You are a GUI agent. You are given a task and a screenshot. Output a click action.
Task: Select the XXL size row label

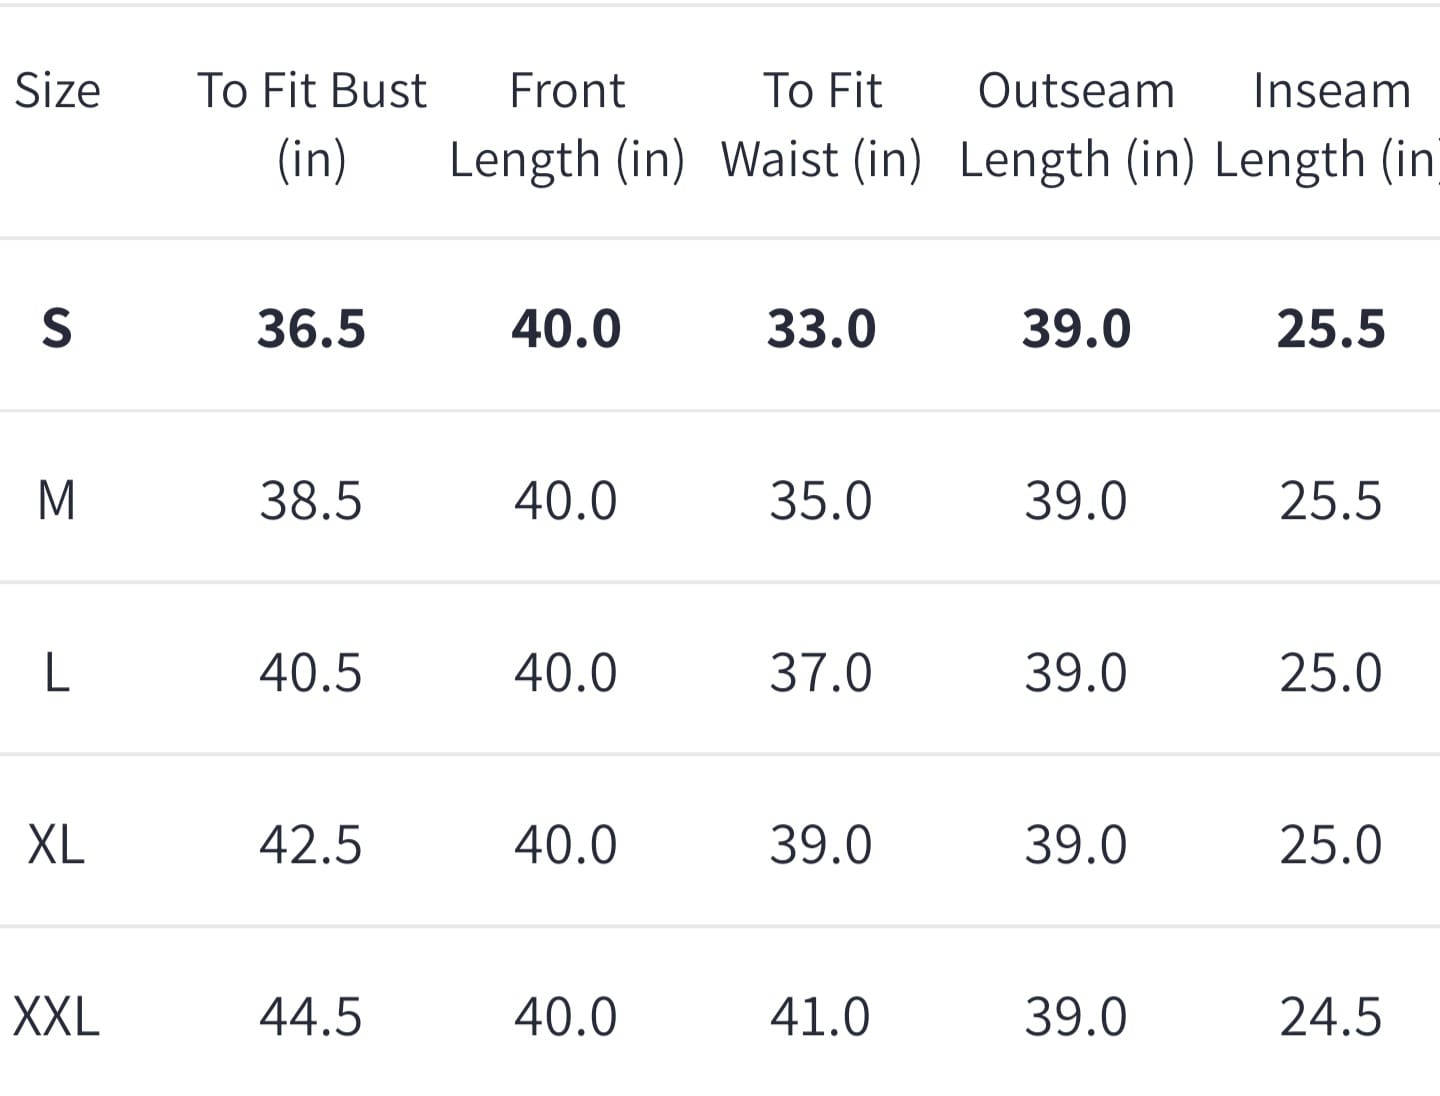click(x=56, y=1017)
